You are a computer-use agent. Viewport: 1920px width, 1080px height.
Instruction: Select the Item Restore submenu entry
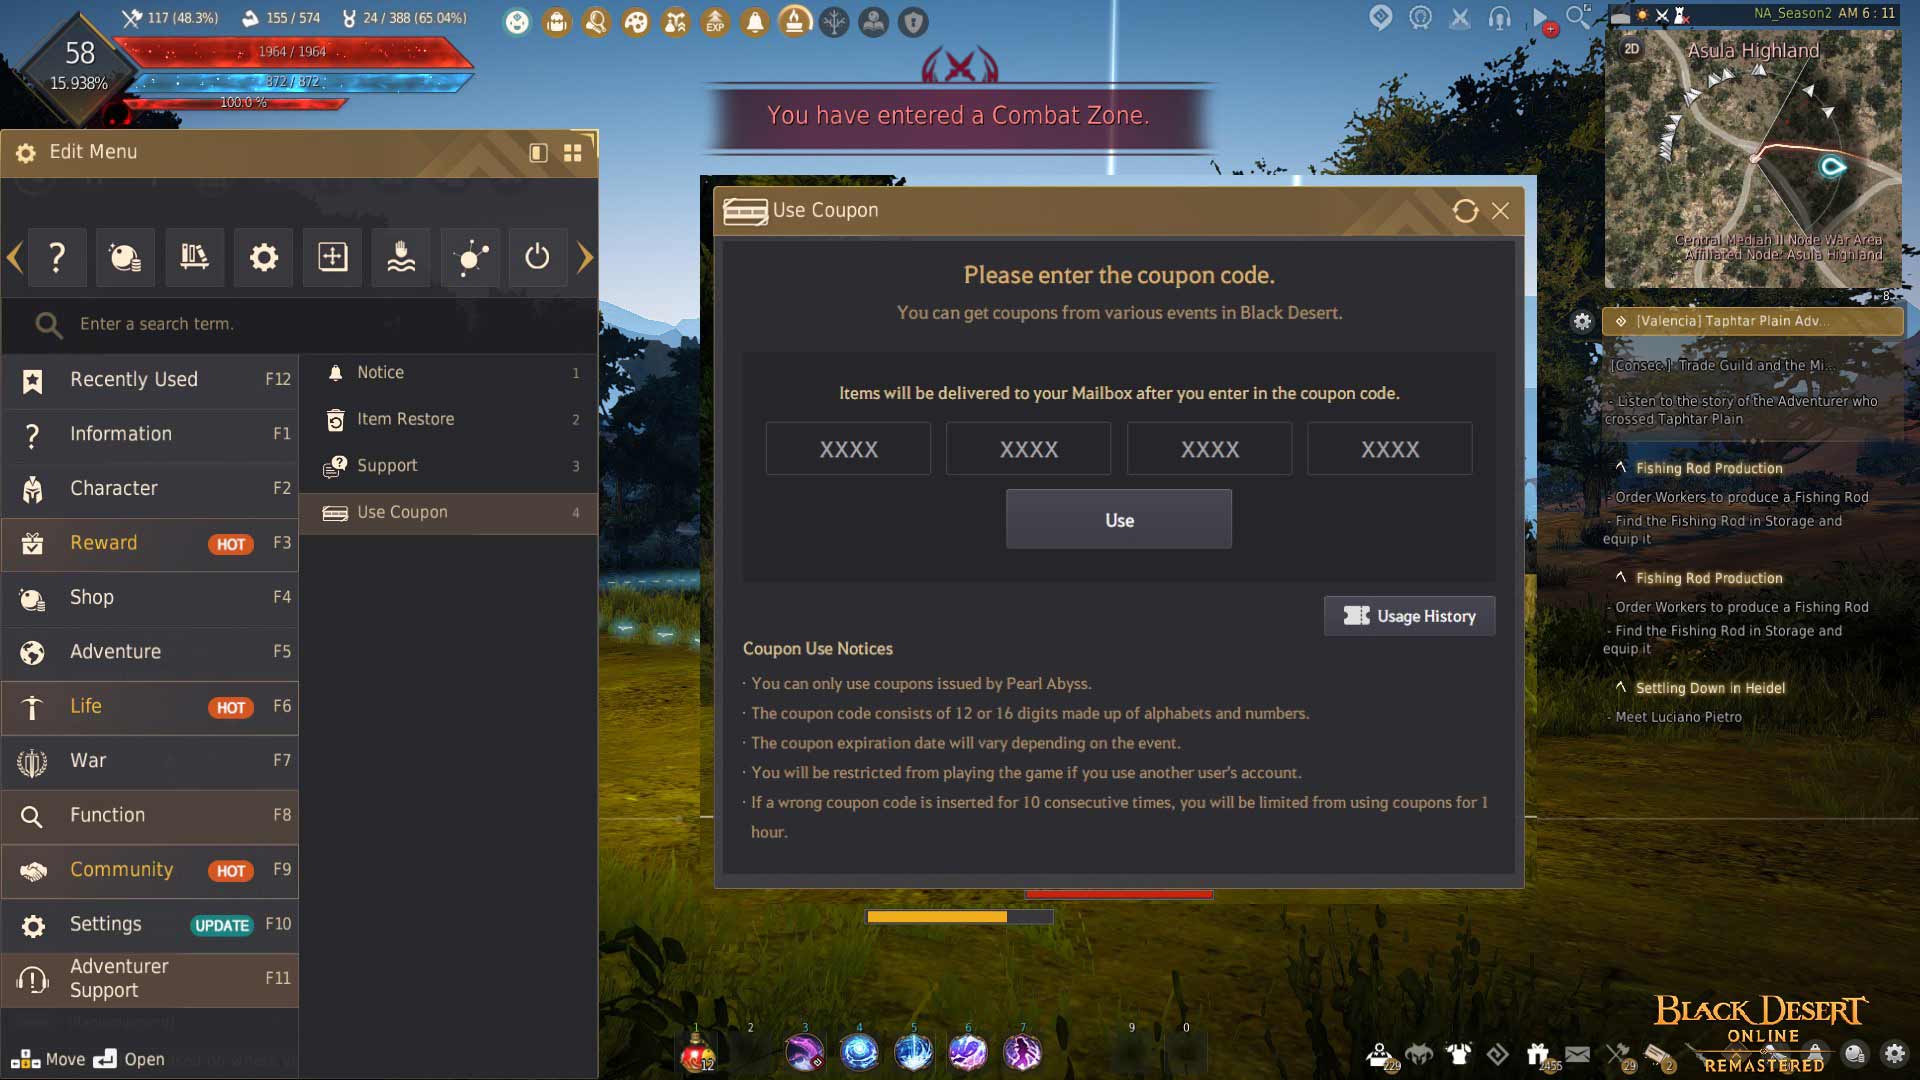coord(448,419)
